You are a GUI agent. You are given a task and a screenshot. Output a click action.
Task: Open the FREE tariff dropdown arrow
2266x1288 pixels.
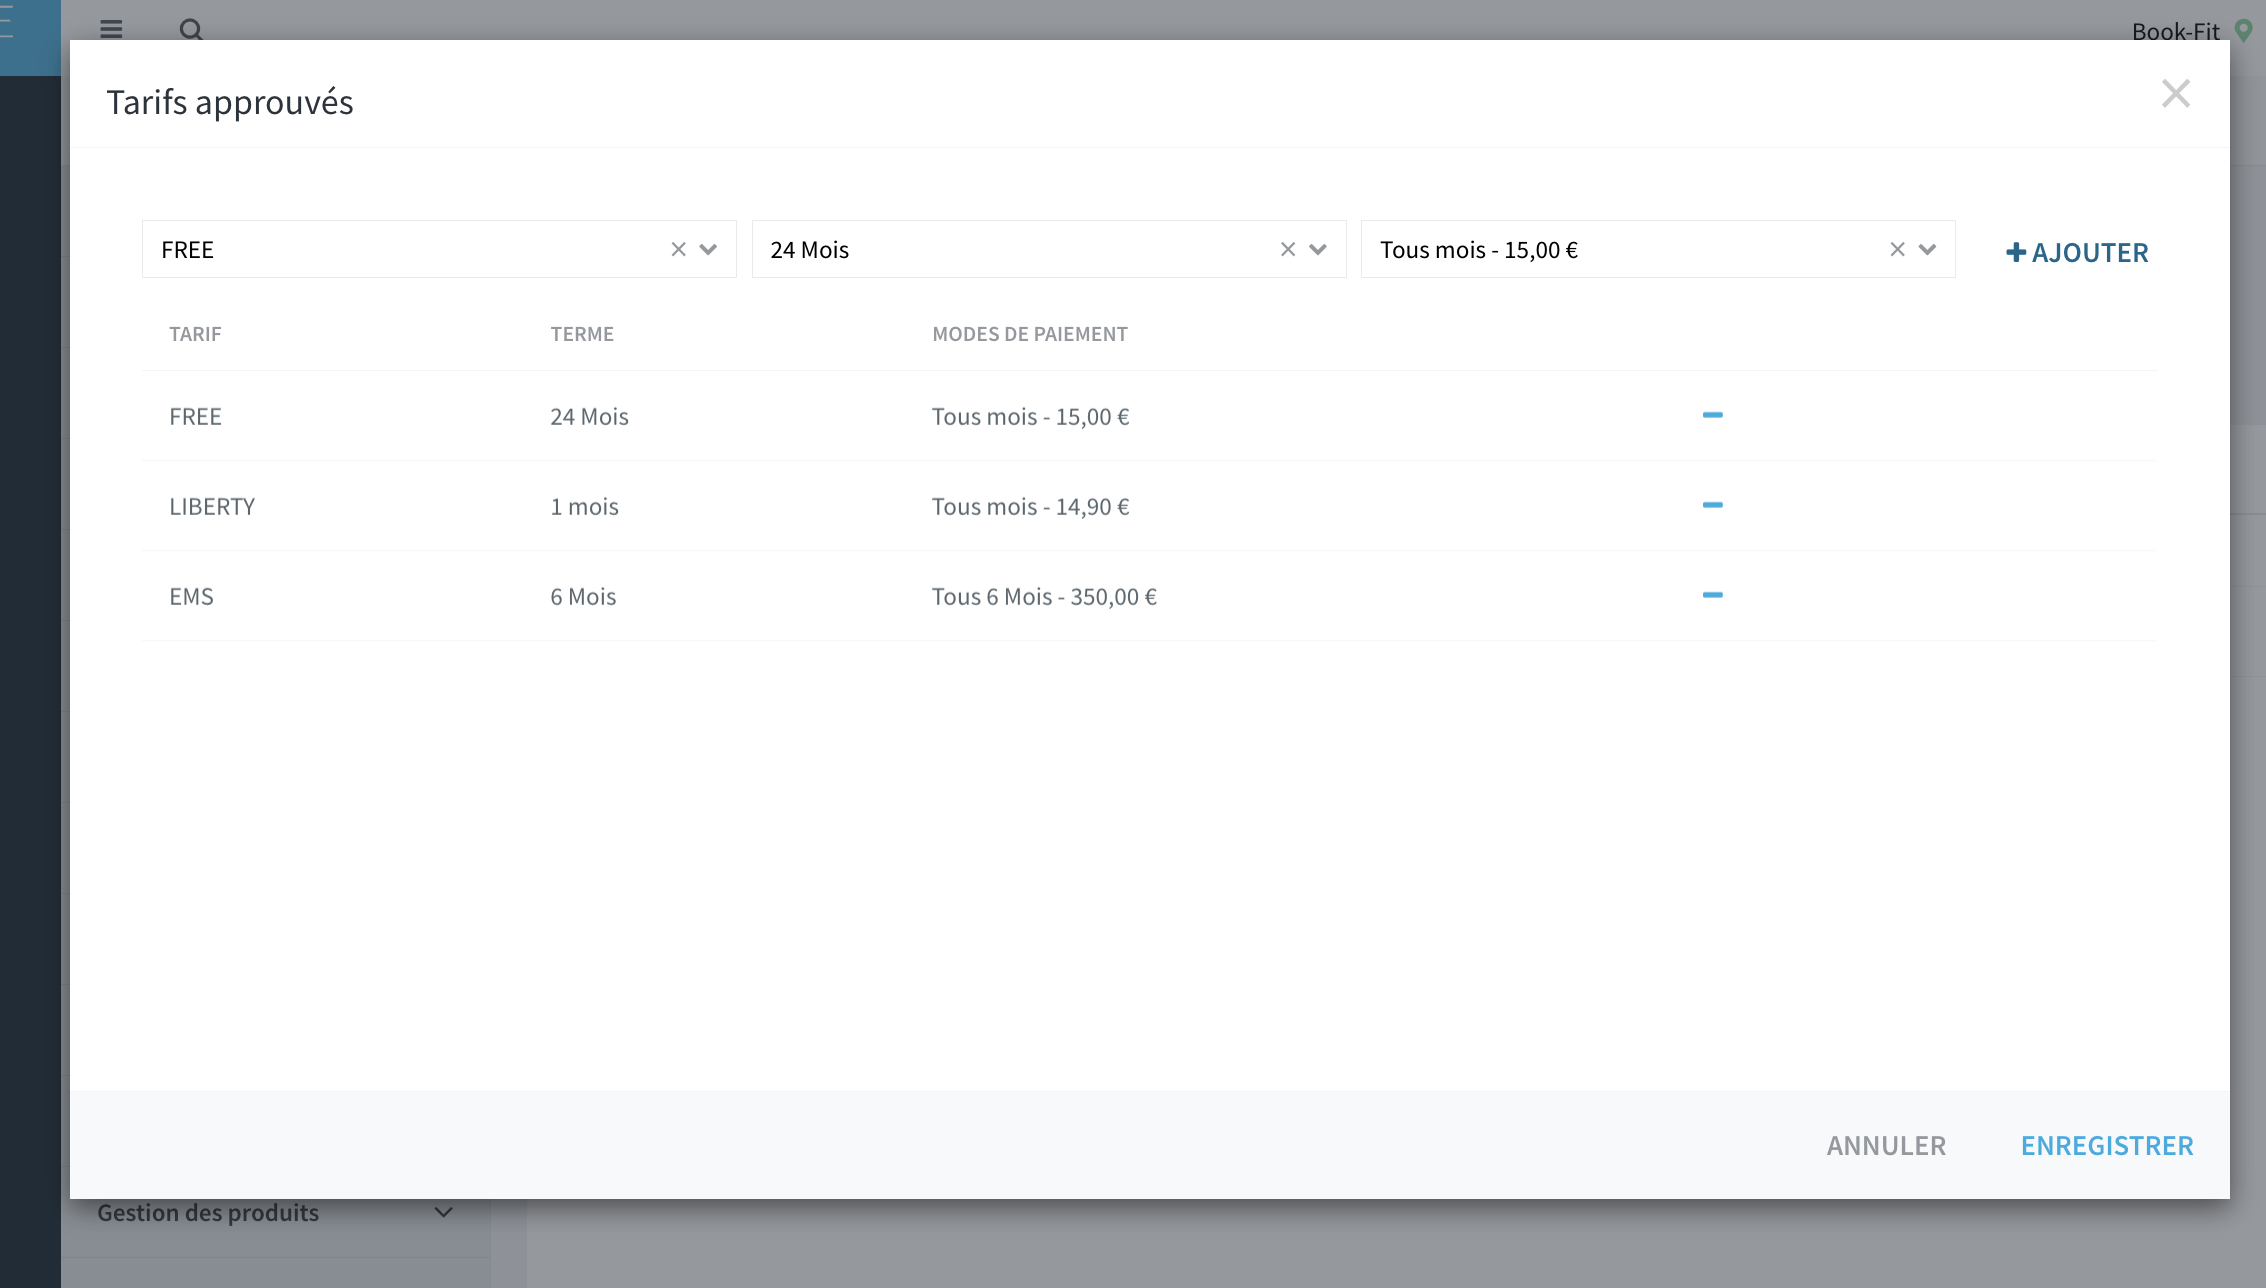pos(708,249)
